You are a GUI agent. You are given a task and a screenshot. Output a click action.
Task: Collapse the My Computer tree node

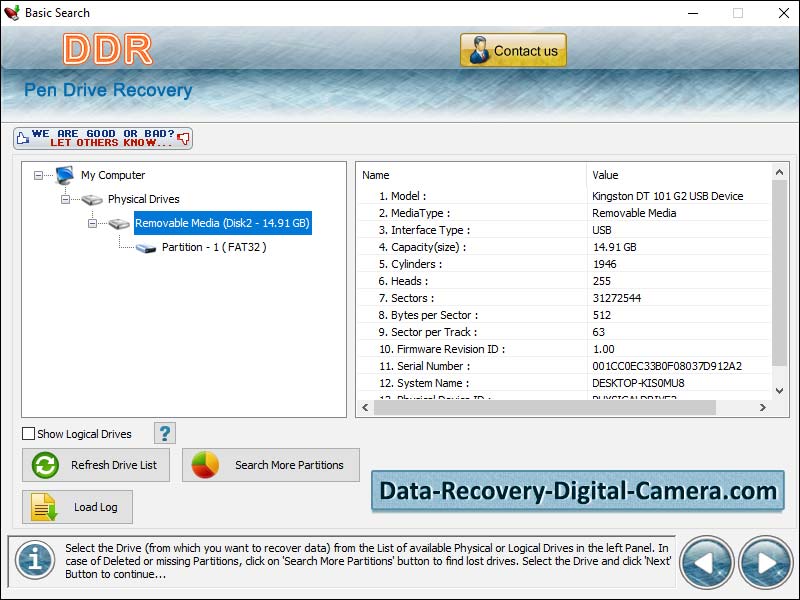click(x=36, y=174)
